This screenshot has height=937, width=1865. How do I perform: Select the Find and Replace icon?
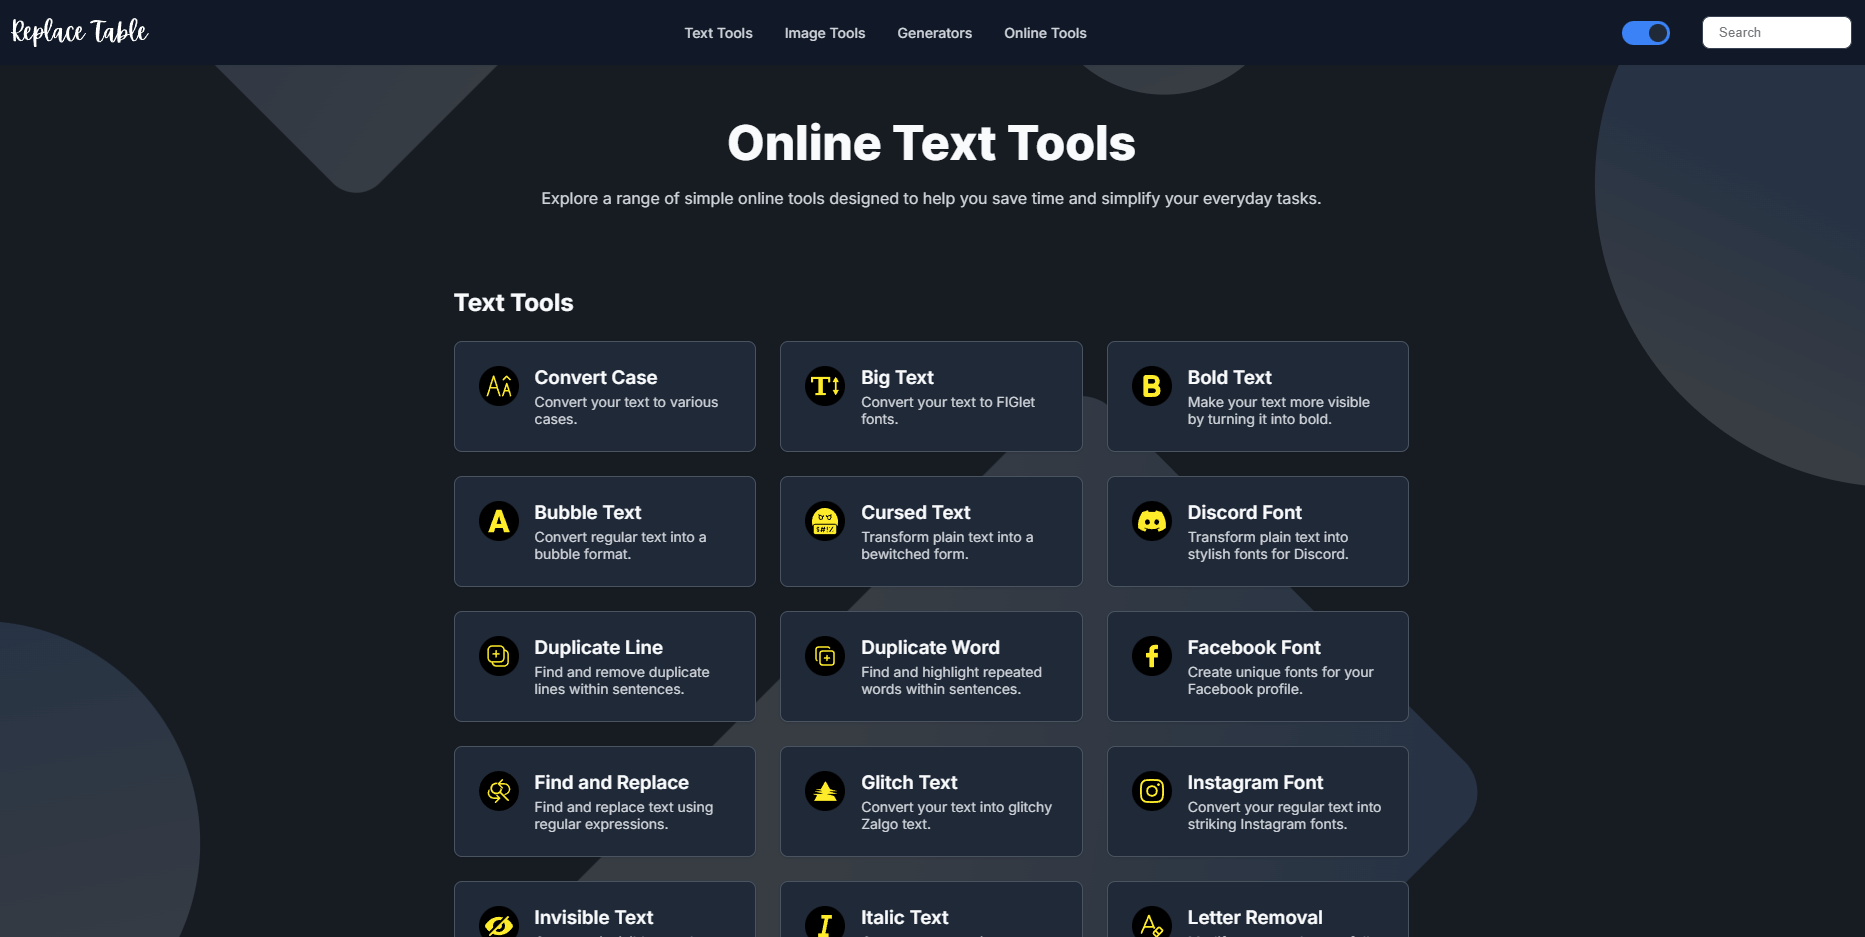498,791
